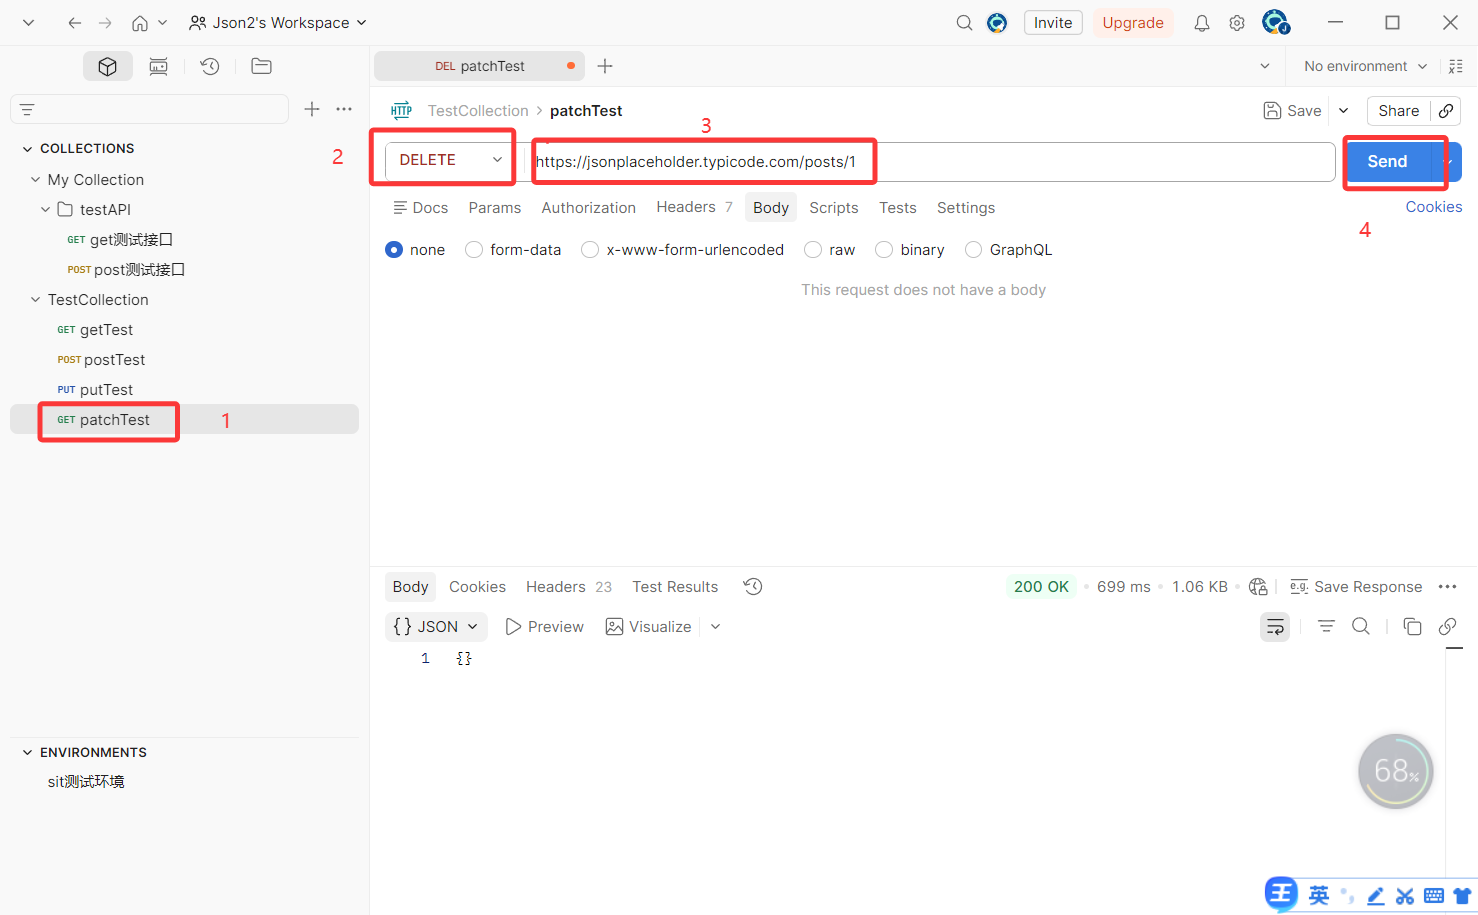The width and height of the screenshot is (1478, 915).
Task: Open the notifications bell
Action: pos(1202,23)
